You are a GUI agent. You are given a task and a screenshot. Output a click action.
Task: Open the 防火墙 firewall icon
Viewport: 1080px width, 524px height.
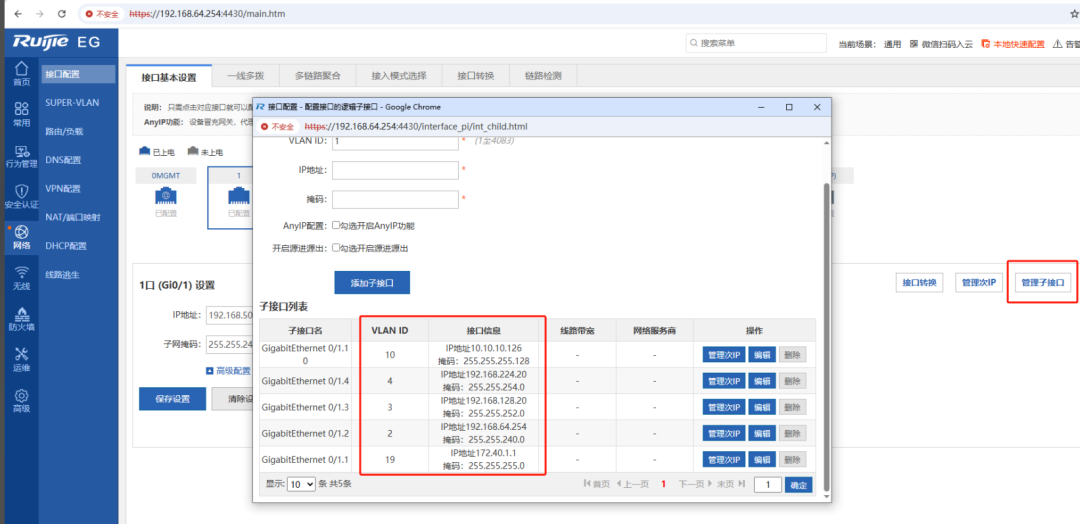pyautogui.click(x=21, y=318)
